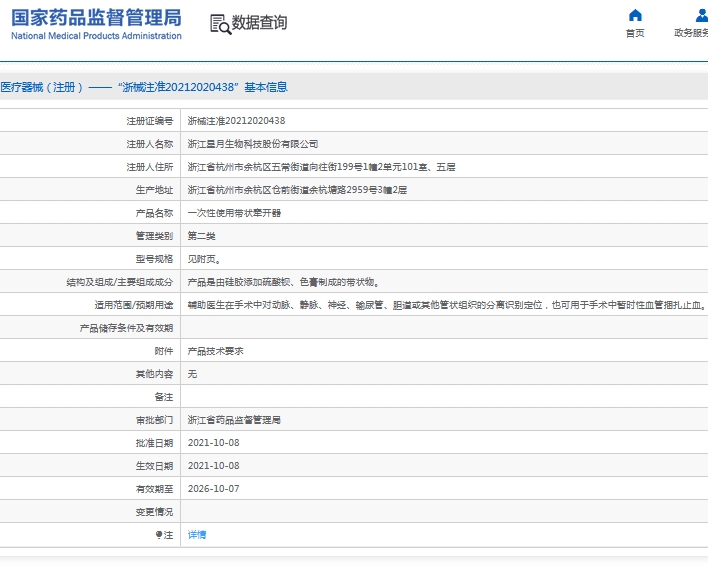708x569 pixels.
Task: Click the 管理类别 row label
Action: [x=154, y=236]
